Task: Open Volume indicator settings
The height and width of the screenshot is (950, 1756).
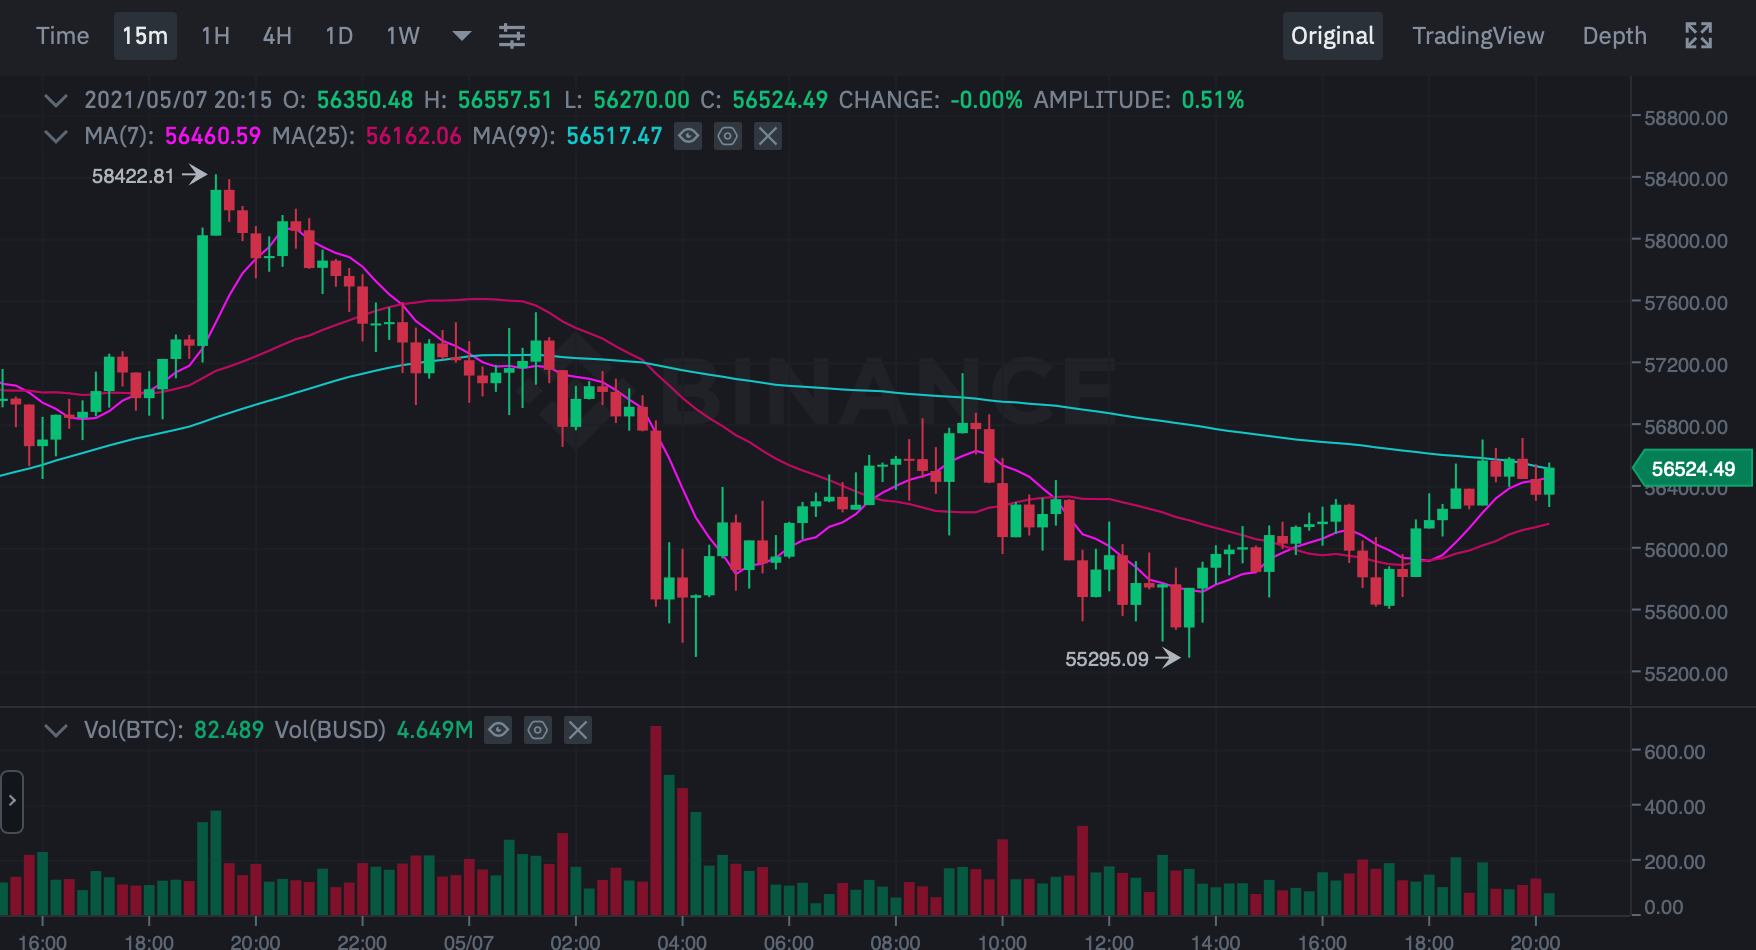Action: pos(538,730)
